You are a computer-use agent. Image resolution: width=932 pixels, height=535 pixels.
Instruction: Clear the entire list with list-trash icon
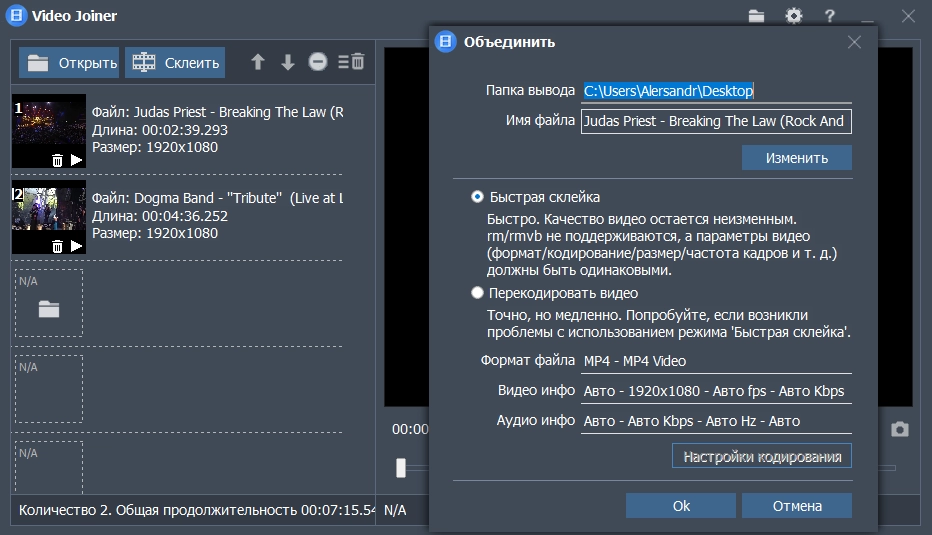pos(351,61)
